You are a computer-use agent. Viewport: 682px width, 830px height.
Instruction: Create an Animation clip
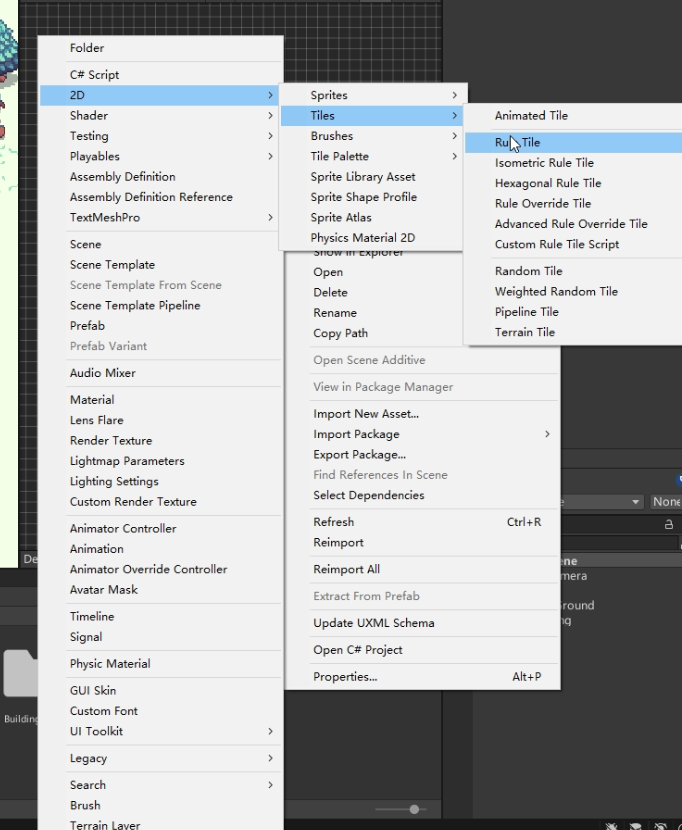pos(160,549)
